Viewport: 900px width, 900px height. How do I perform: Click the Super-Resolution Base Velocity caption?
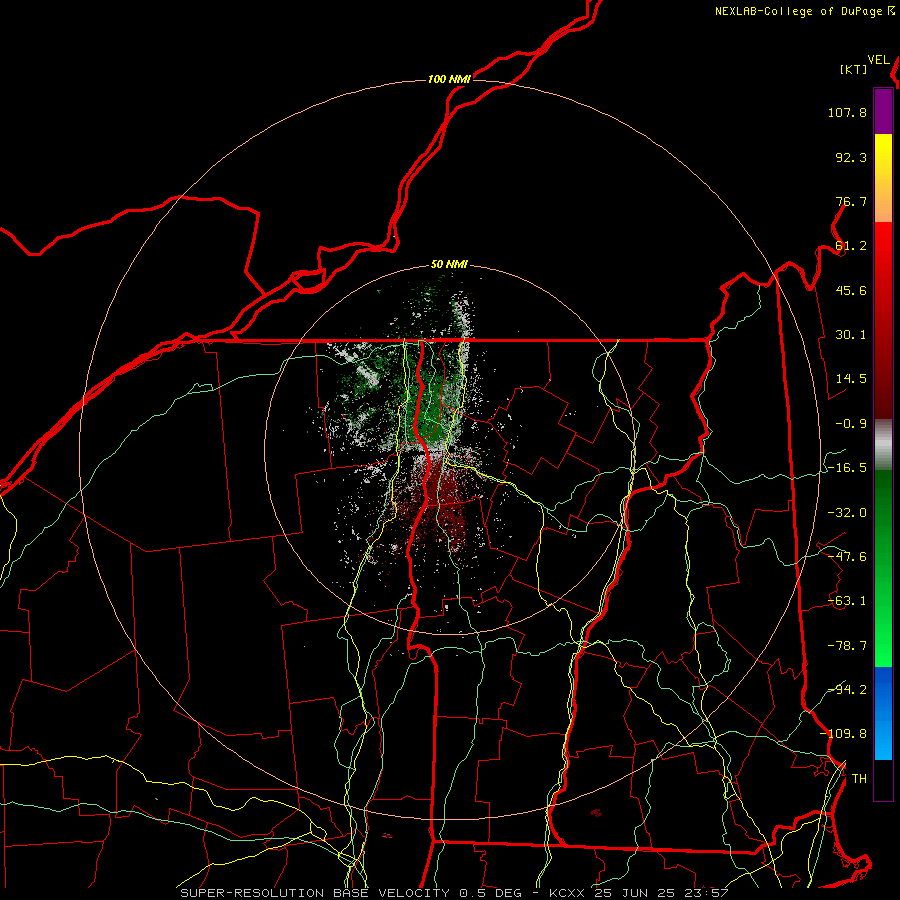(454, 893)
